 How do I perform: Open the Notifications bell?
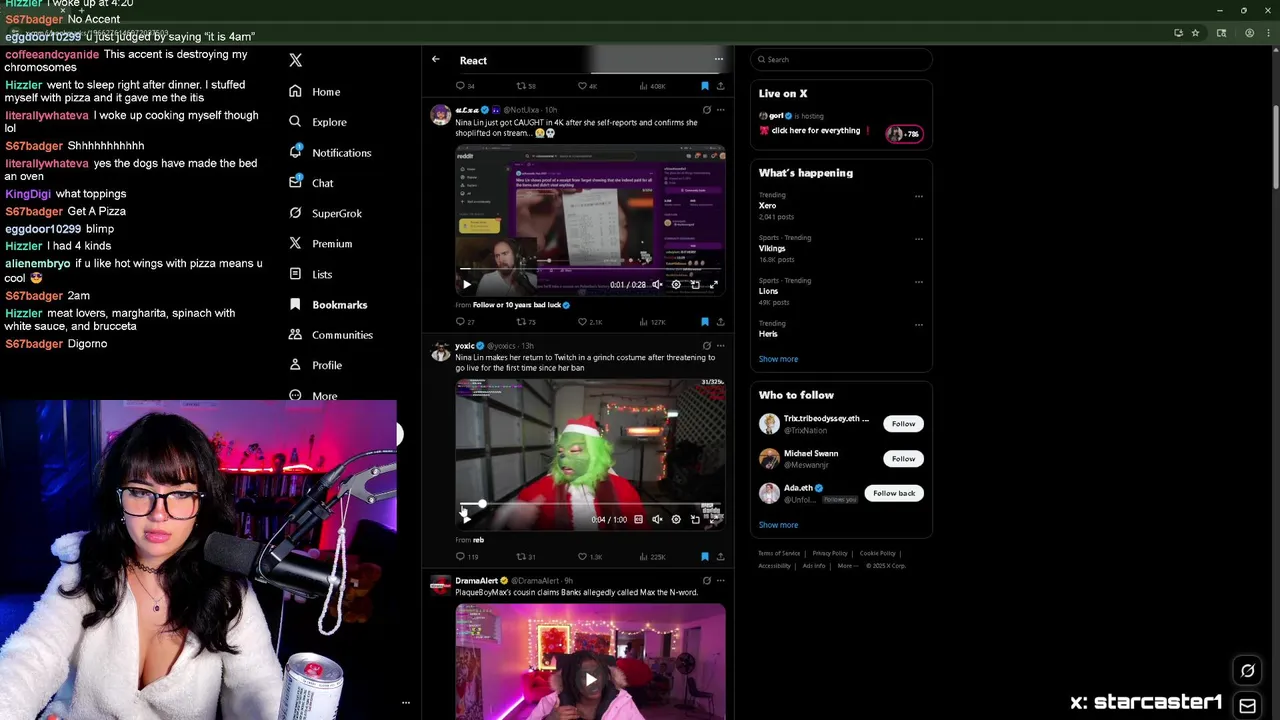tap(330, 152)
